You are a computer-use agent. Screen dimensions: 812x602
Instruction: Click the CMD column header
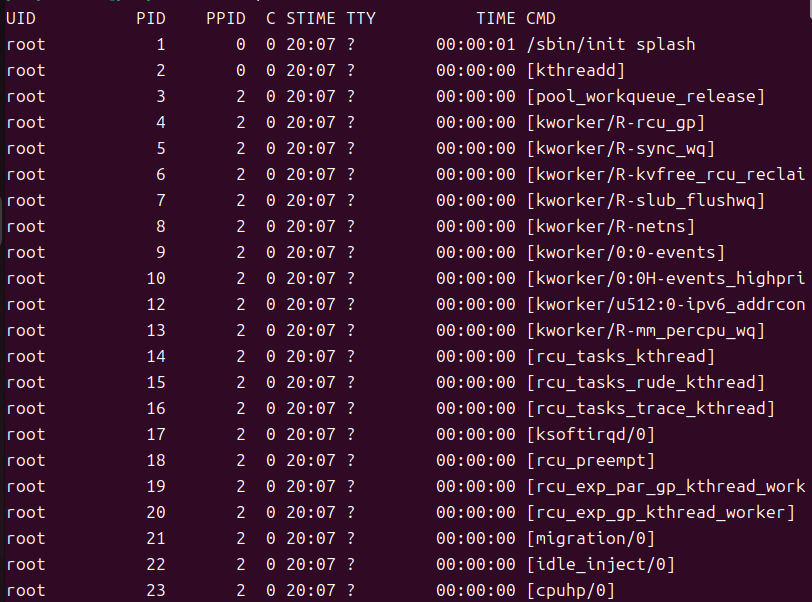541,18
